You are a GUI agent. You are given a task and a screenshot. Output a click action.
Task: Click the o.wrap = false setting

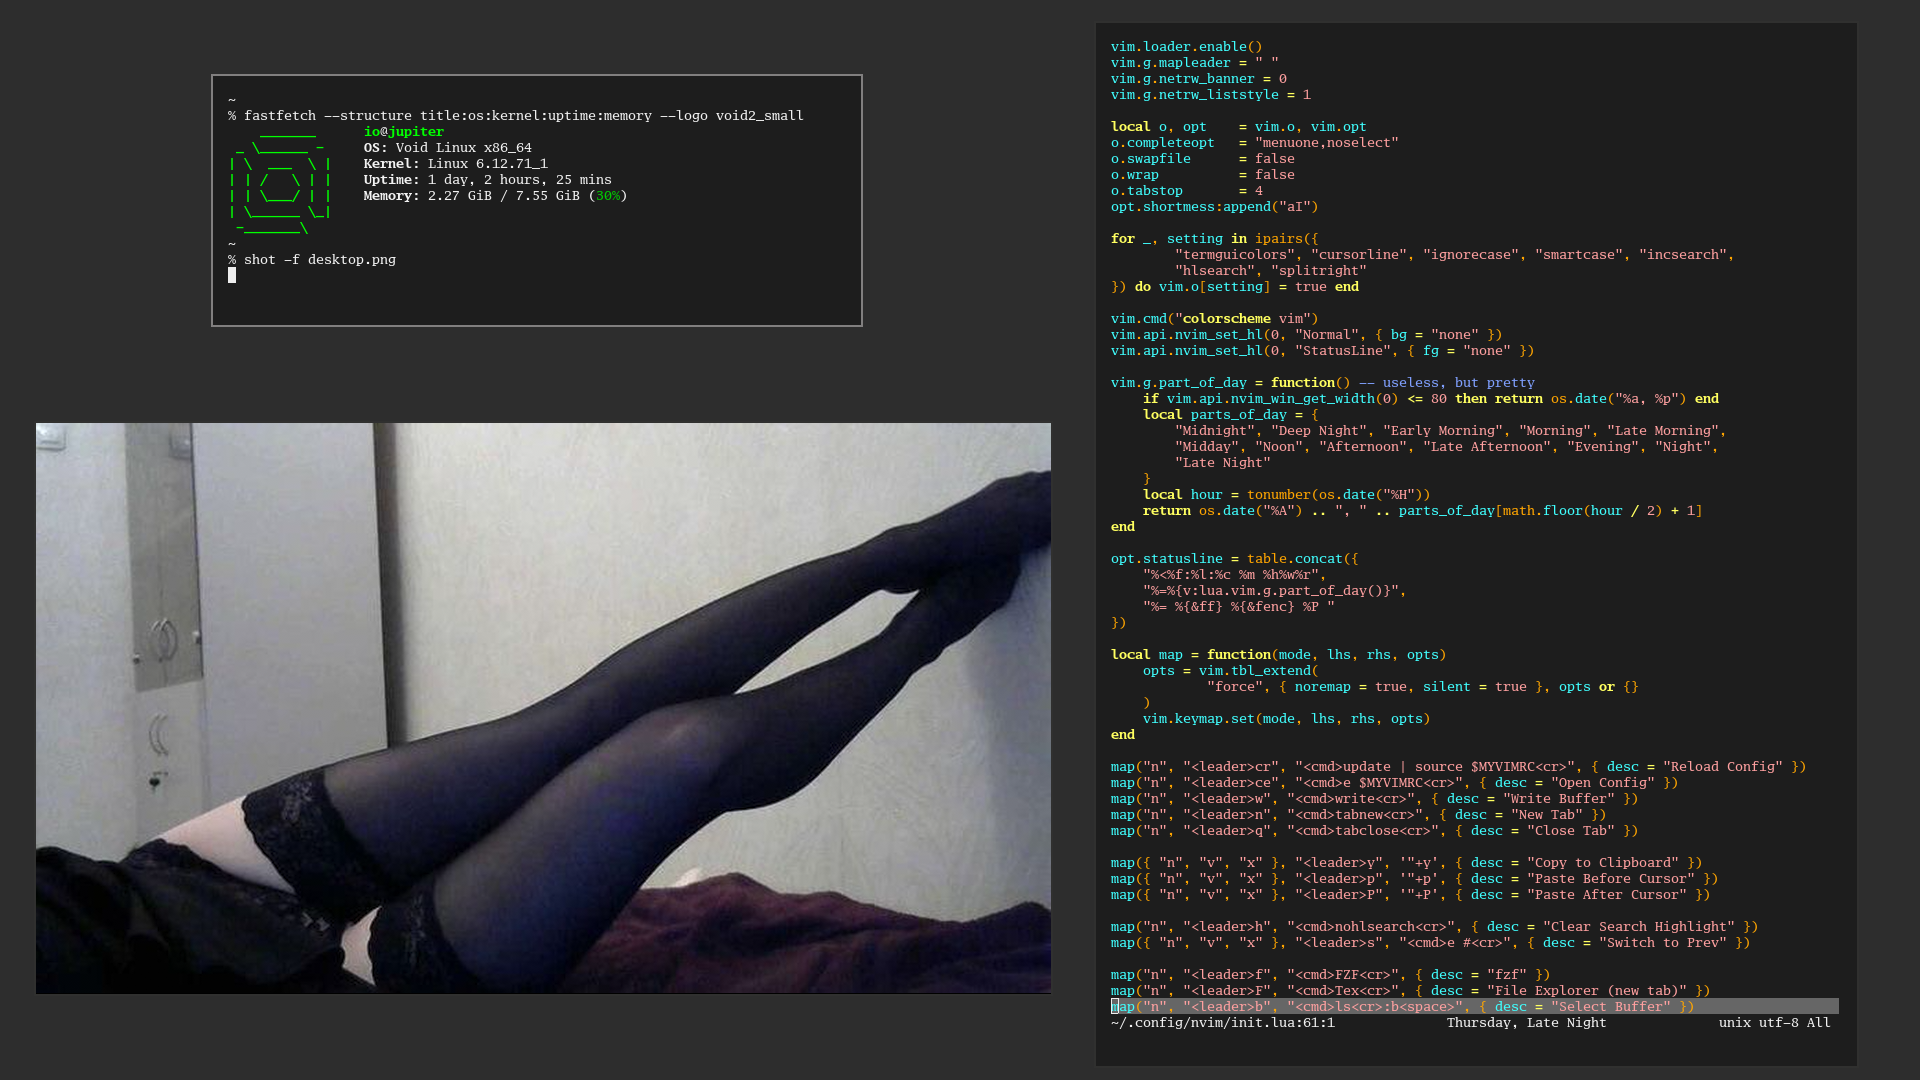[x=1202, y=175]
